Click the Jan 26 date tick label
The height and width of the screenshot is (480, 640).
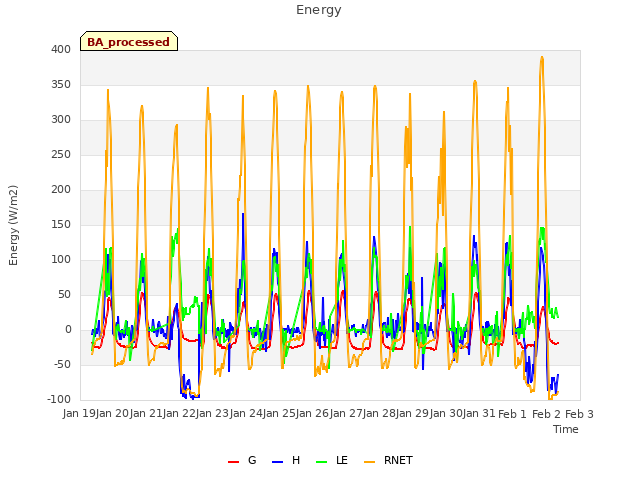313,414
